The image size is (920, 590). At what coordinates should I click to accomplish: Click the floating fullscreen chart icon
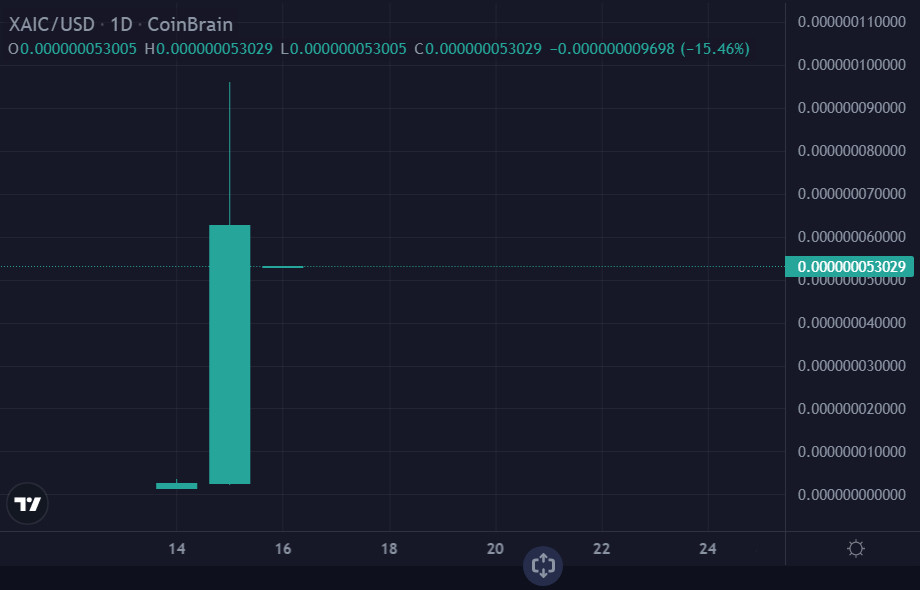point(543,565)
